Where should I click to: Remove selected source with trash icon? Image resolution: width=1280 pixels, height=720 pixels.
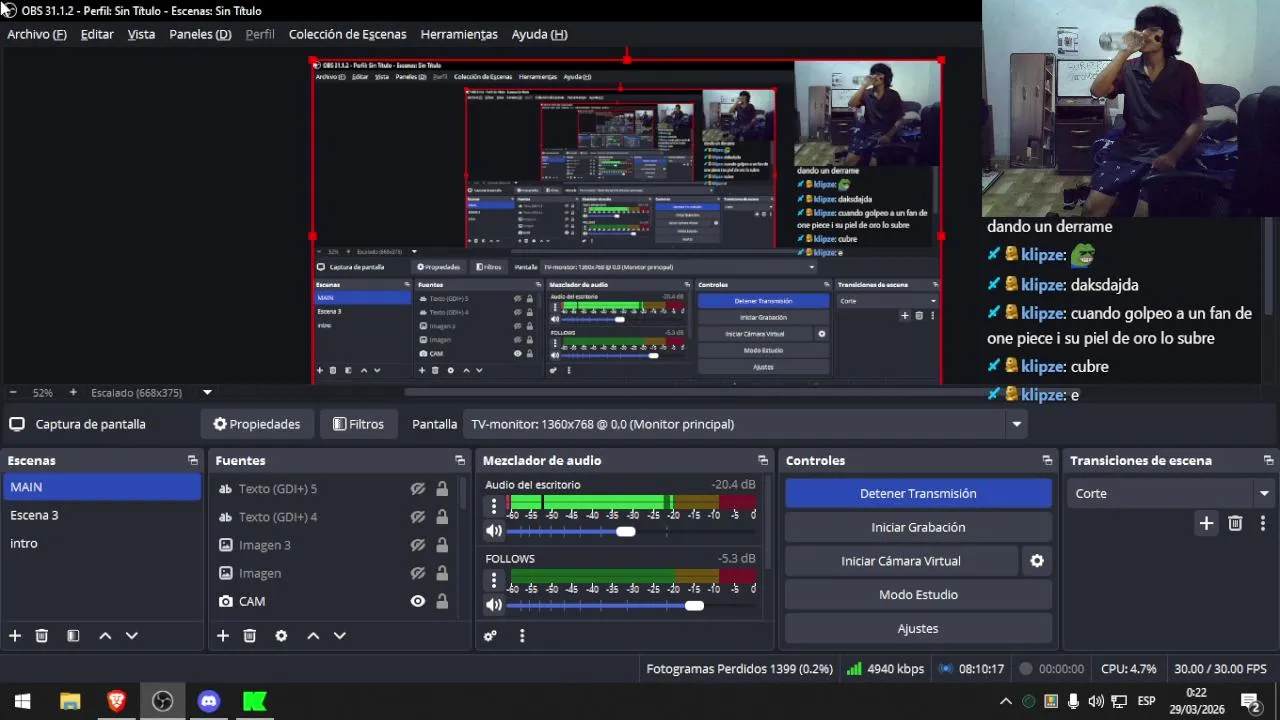click(250, 636)
